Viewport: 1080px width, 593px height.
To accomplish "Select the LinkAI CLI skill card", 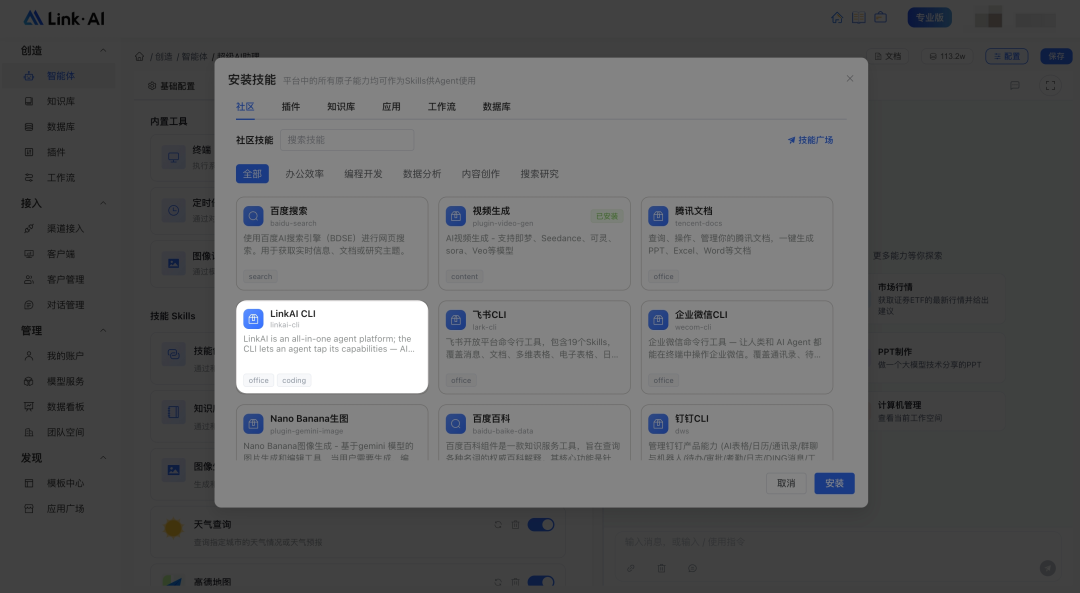I will (x=332, y=346).
